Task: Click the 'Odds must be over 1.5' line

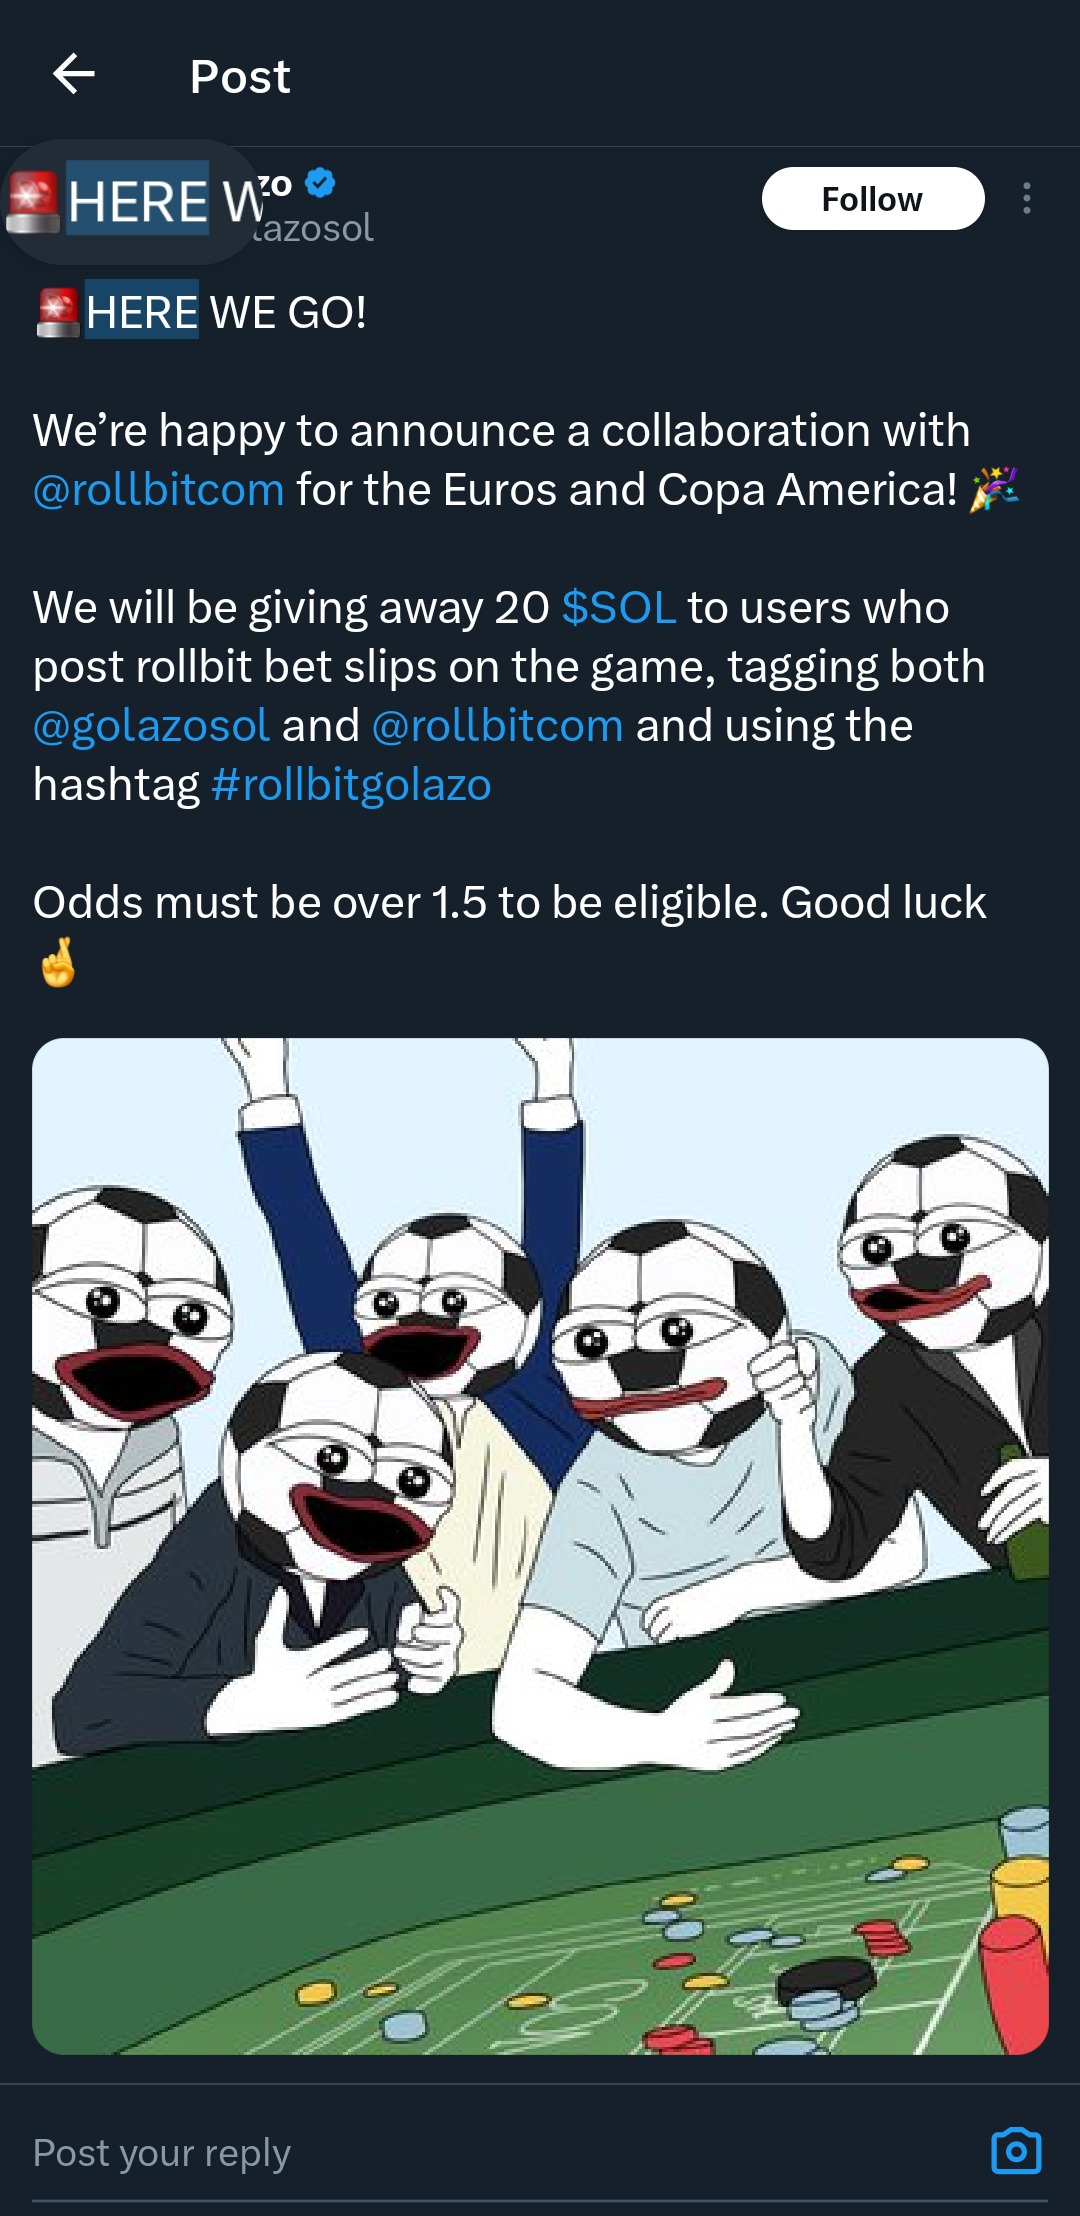Action: [x=509, y=903]
